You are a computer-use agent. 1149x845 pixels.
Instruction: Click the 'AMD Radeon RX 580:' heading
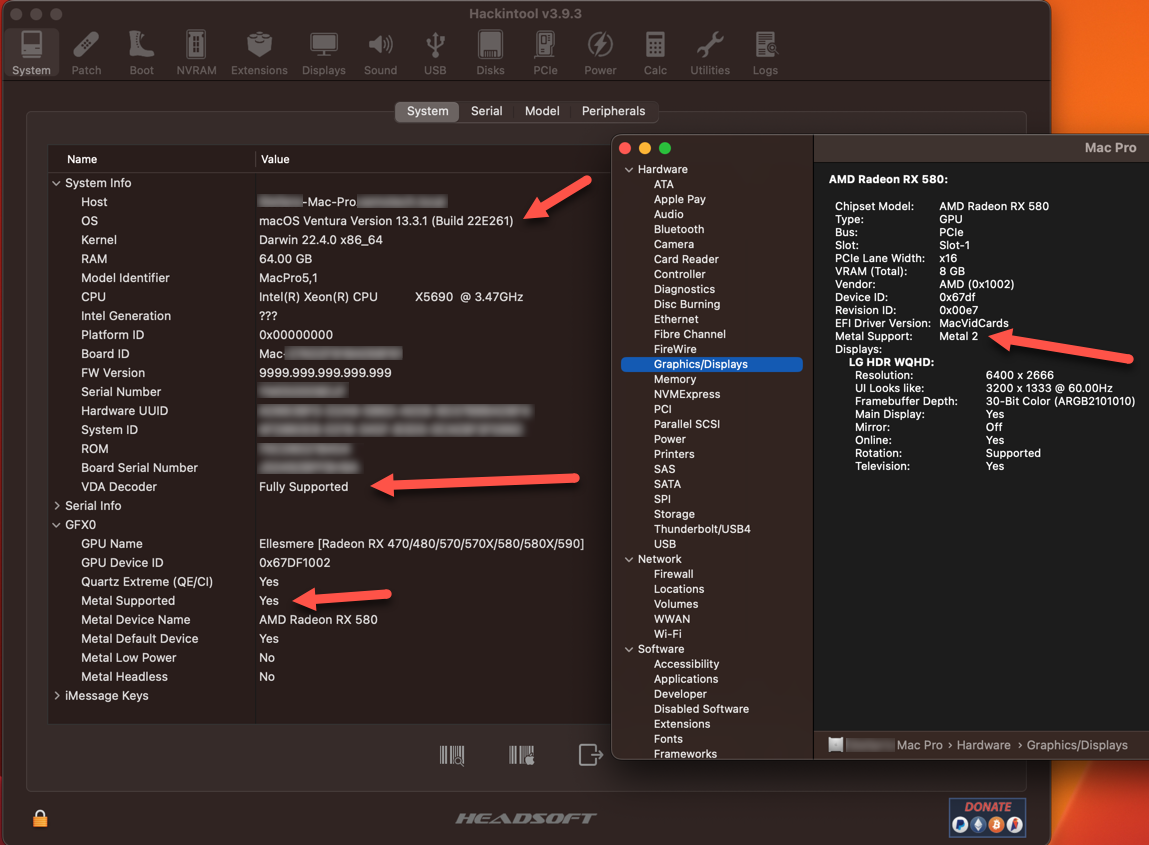click(x=888, y=180)
